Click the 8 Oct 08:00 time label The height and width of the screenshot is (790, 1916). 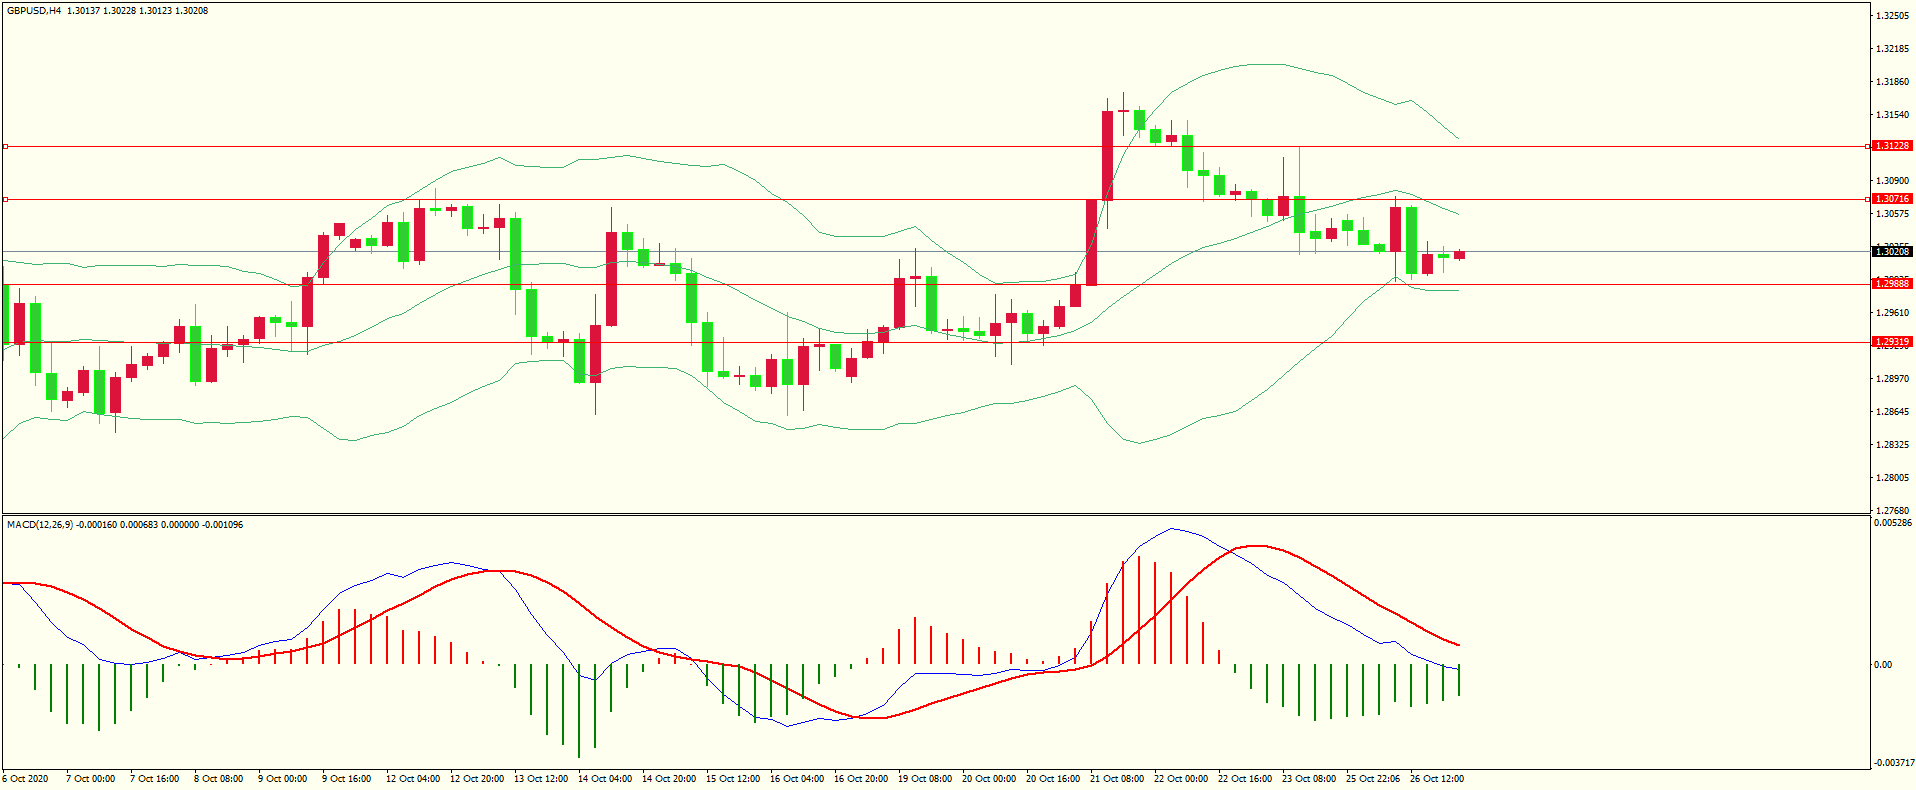(x=219, y=779)
